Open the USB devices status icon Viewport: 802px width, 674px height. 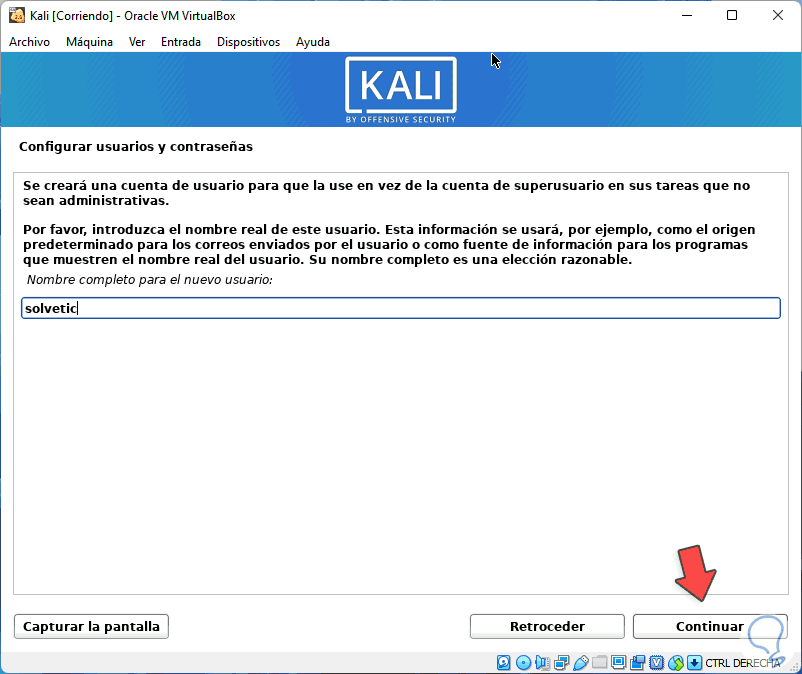(581, 663)
